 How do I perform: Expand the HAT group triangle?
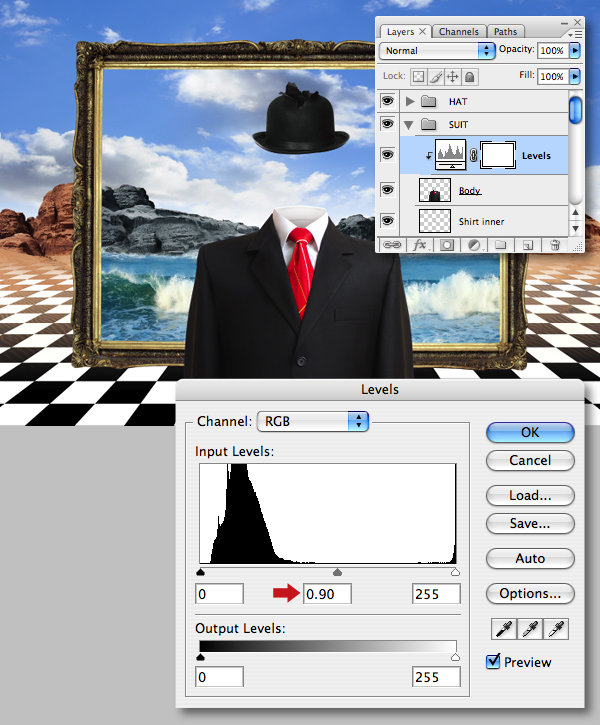(410, 101)
